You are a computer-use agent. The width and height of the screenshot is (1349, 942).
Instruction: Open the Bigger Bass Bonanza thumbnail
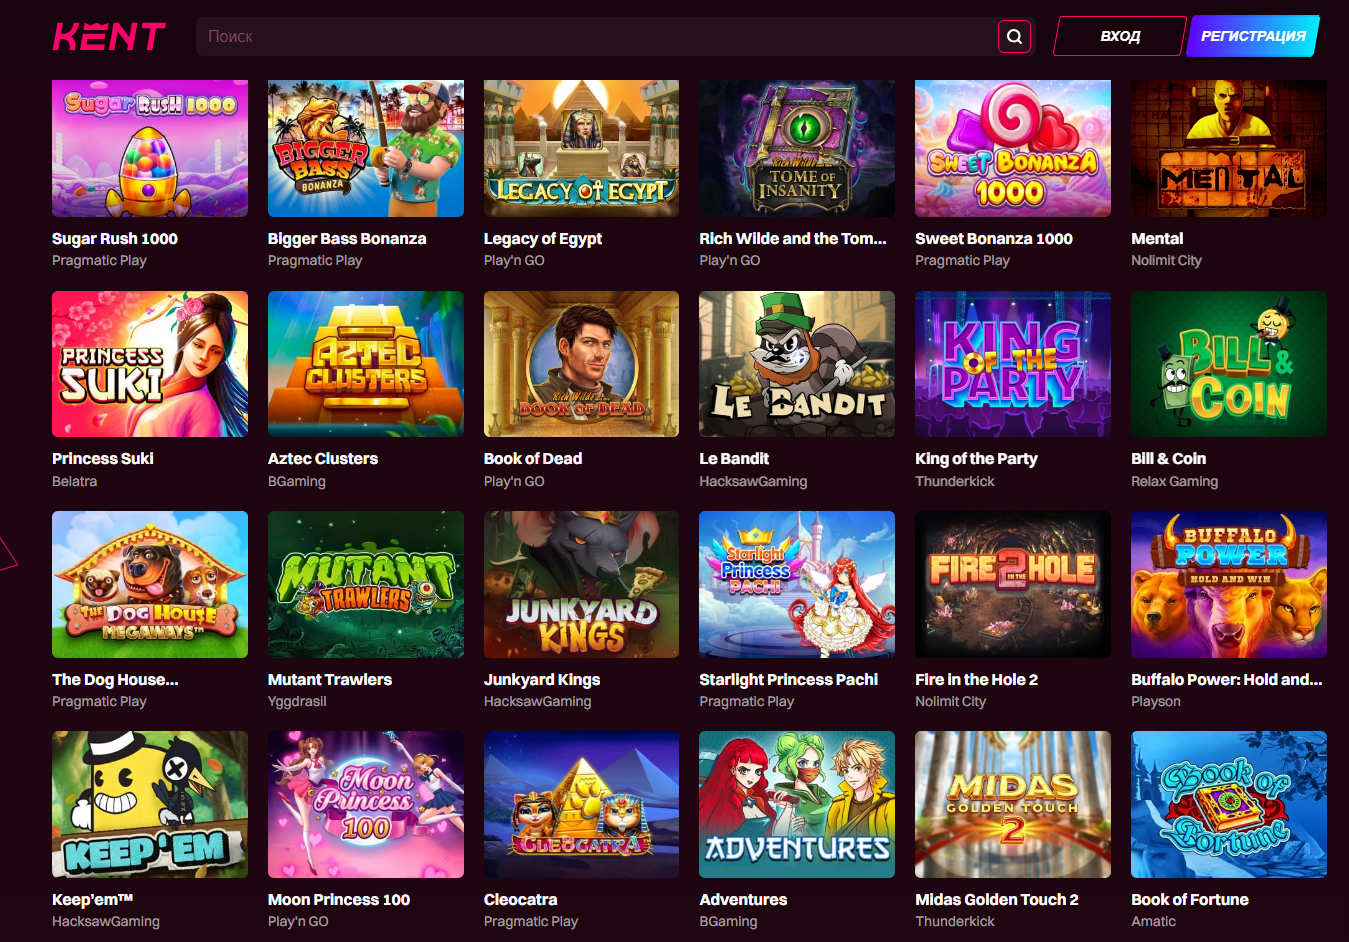[365, 148]
